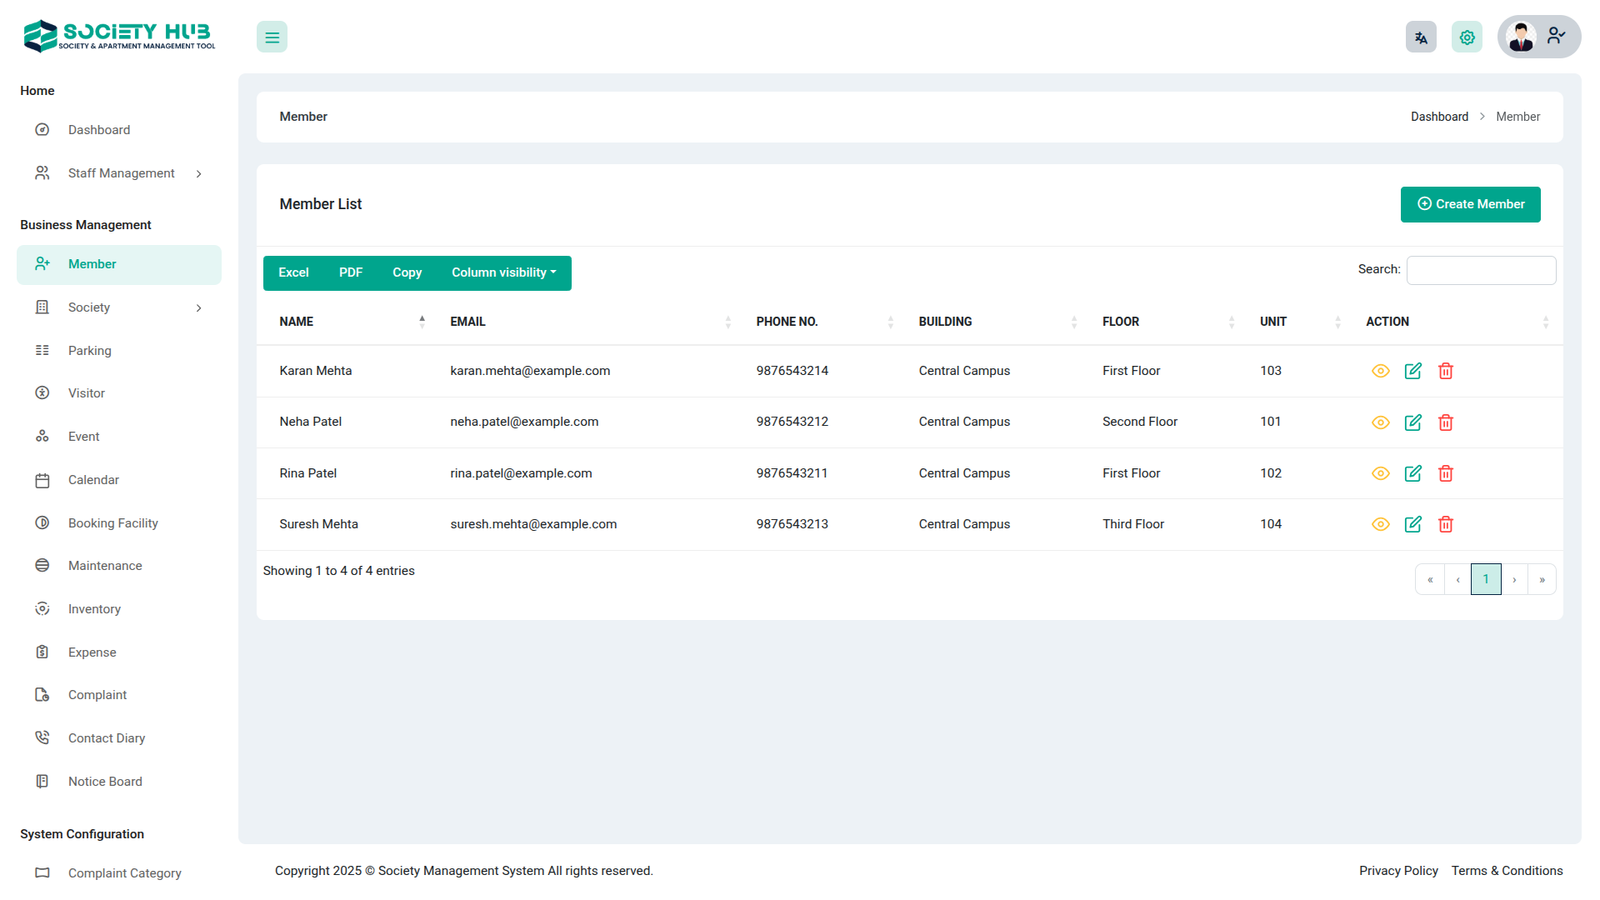Click the Create Member button
Image resolution: width=1600 pixels, height=900 pixels.
(1469, 205)
